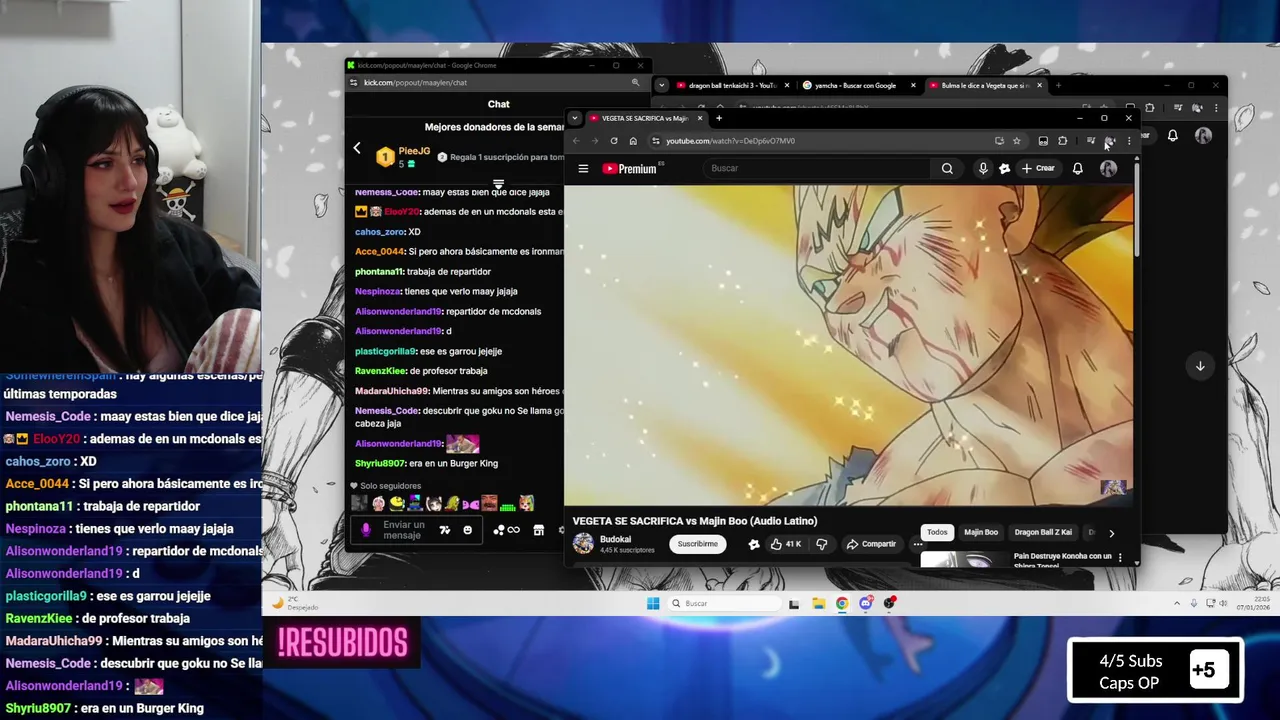Open the YouTube hamburger guide menu
The image size is (1280, 720).
(x=583, y=168)
